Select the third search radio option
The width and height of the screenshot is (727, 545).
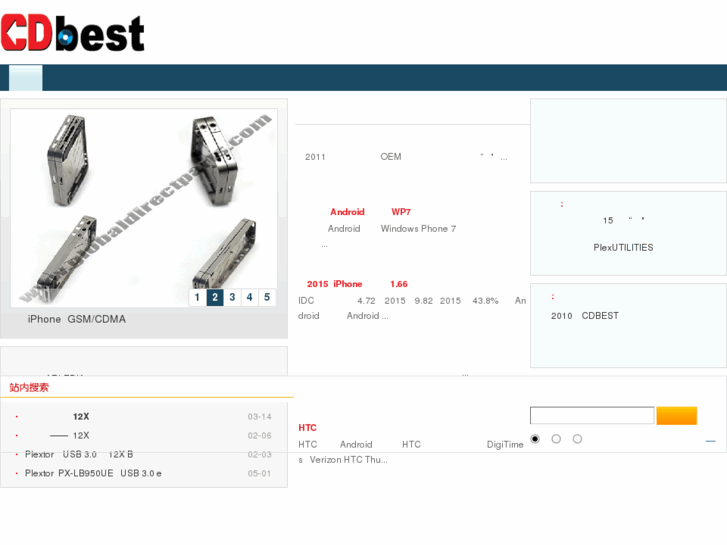[577, 439]
